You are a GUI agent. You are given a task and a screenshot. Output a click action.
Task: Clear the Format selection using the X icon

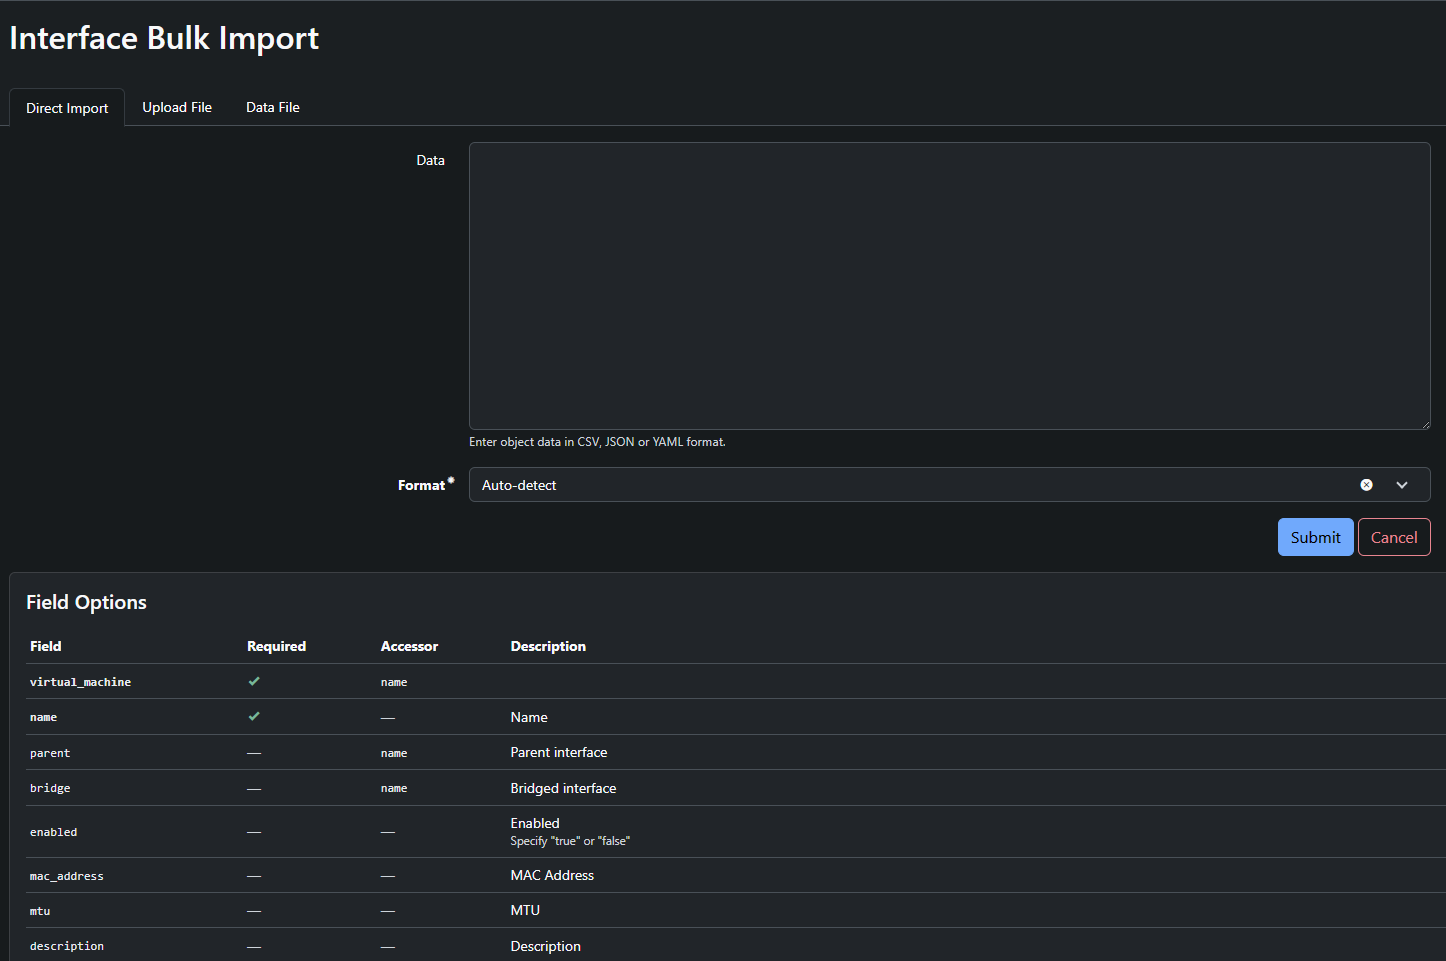tap(1366, 484)
